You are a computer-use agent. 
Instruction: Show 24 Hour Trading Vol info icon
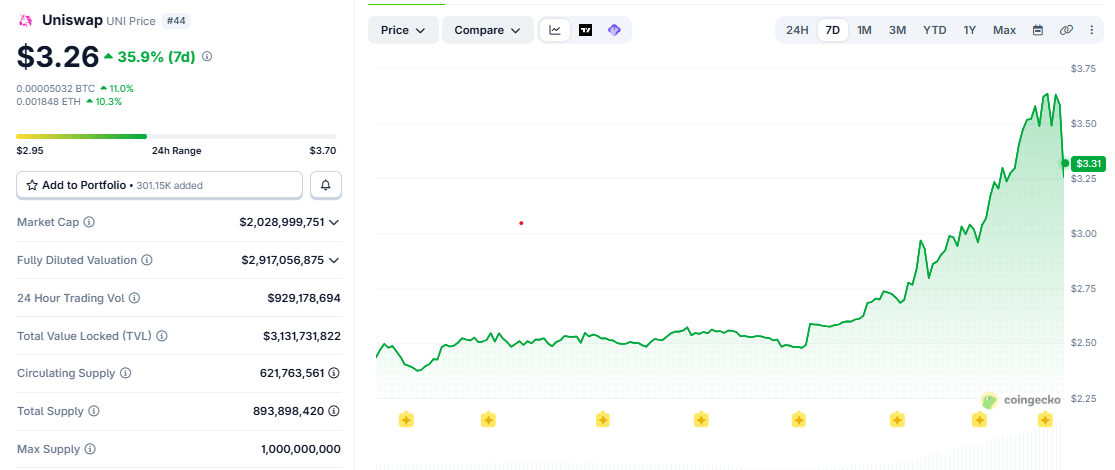(x=134, y=298)
